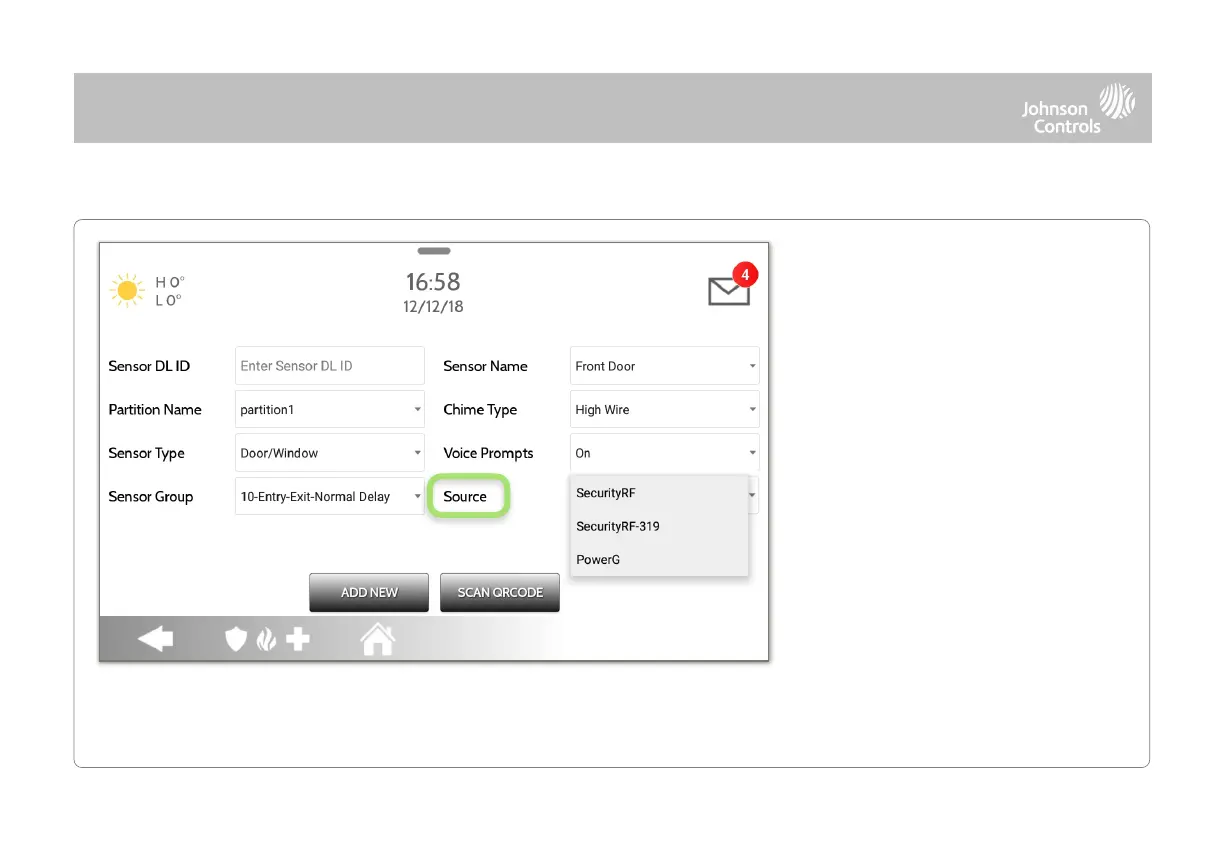Tap the fire flame emergency icon
Screen dimensions: 1224x864
click(266, 639)
